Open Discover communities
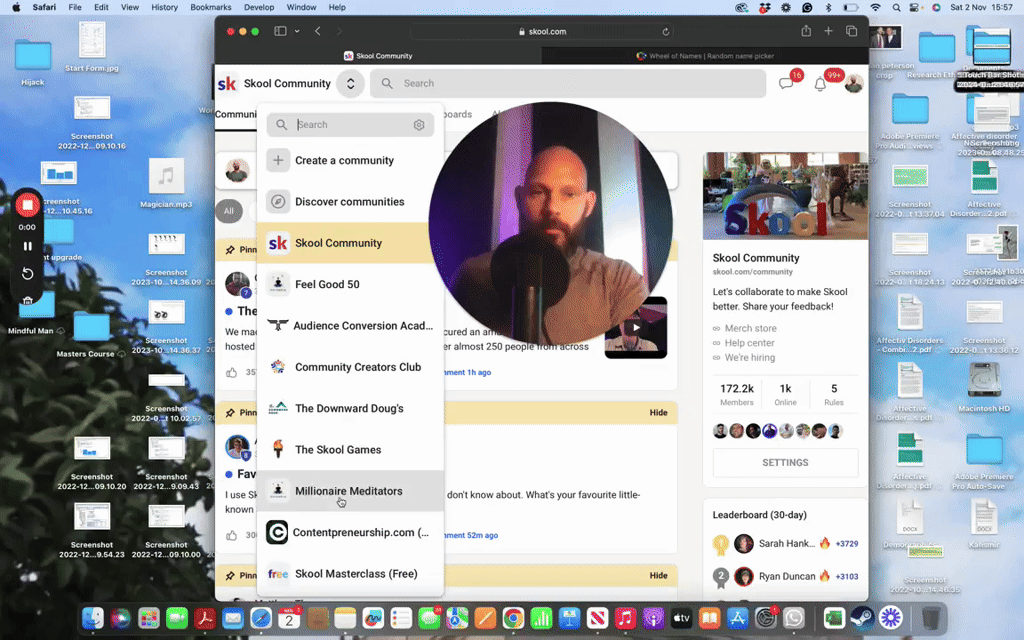The width and height of the screenshot is (1024, 640). pyautogui.click(x=350, y=202)
